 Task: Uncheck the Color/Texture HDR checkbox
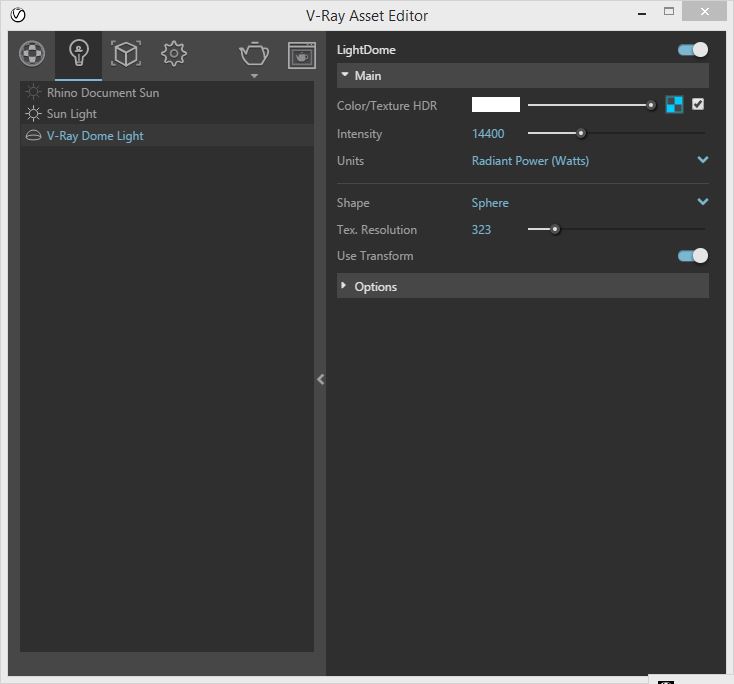(698, 104)
